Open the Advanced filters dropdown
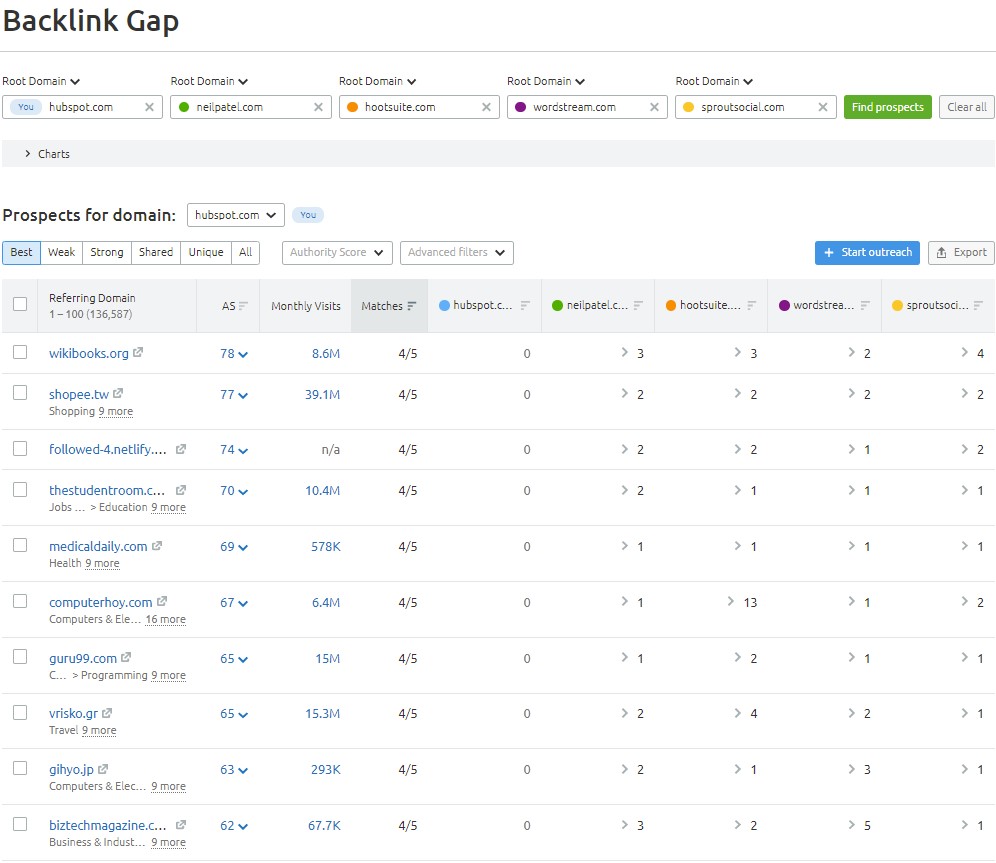The height and width of the screenshot is (863, 996). [x=457, y=253]
